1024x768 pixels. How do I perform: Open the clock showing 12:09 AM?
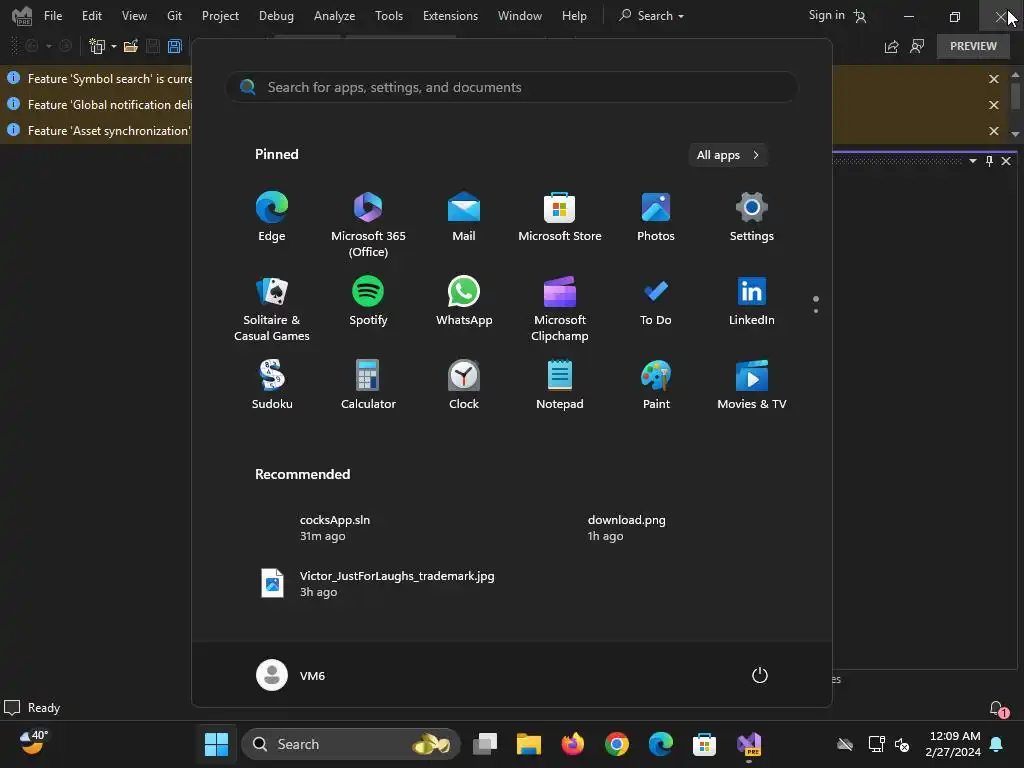(953, 744)
